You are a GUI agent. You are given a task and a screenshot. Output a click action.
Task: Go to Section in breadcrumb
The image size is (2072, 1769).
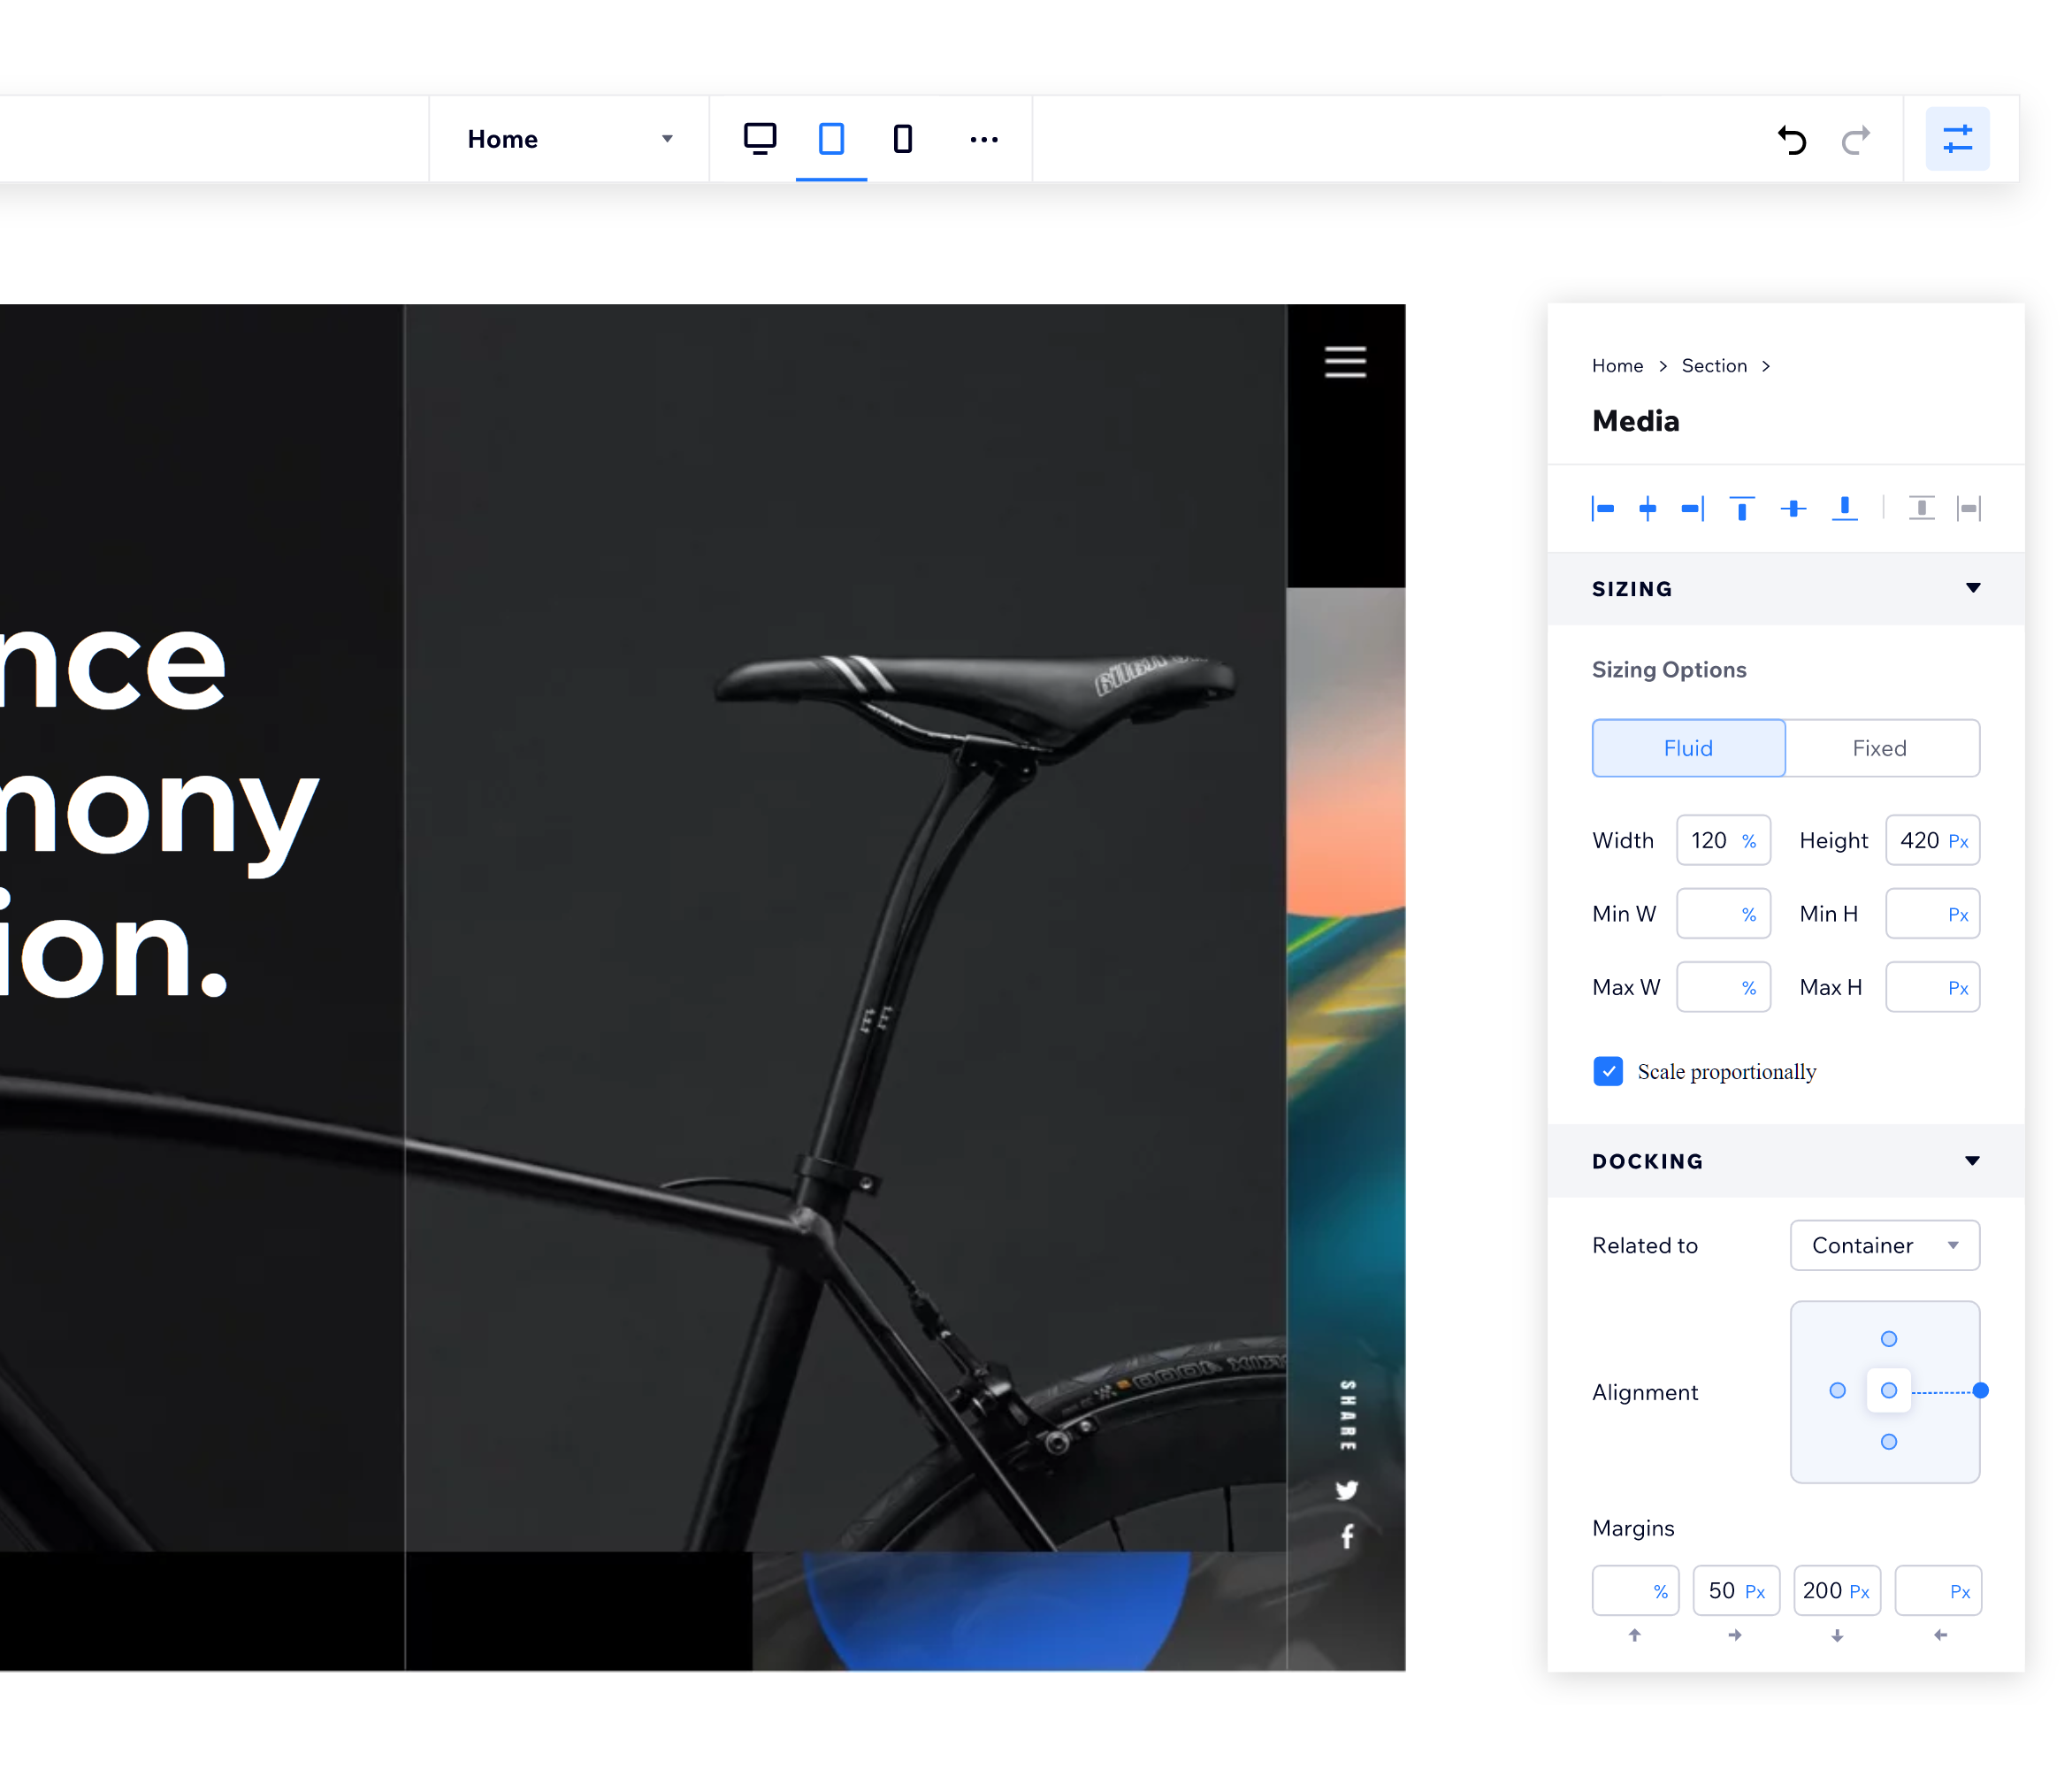(1714, 366)
